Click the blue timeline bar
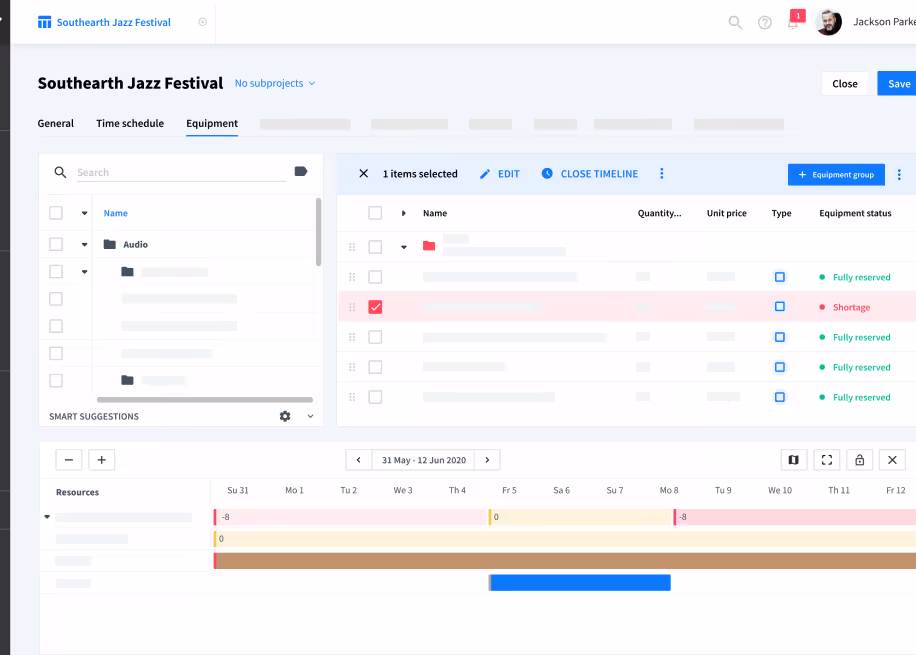 pos(580,583)
